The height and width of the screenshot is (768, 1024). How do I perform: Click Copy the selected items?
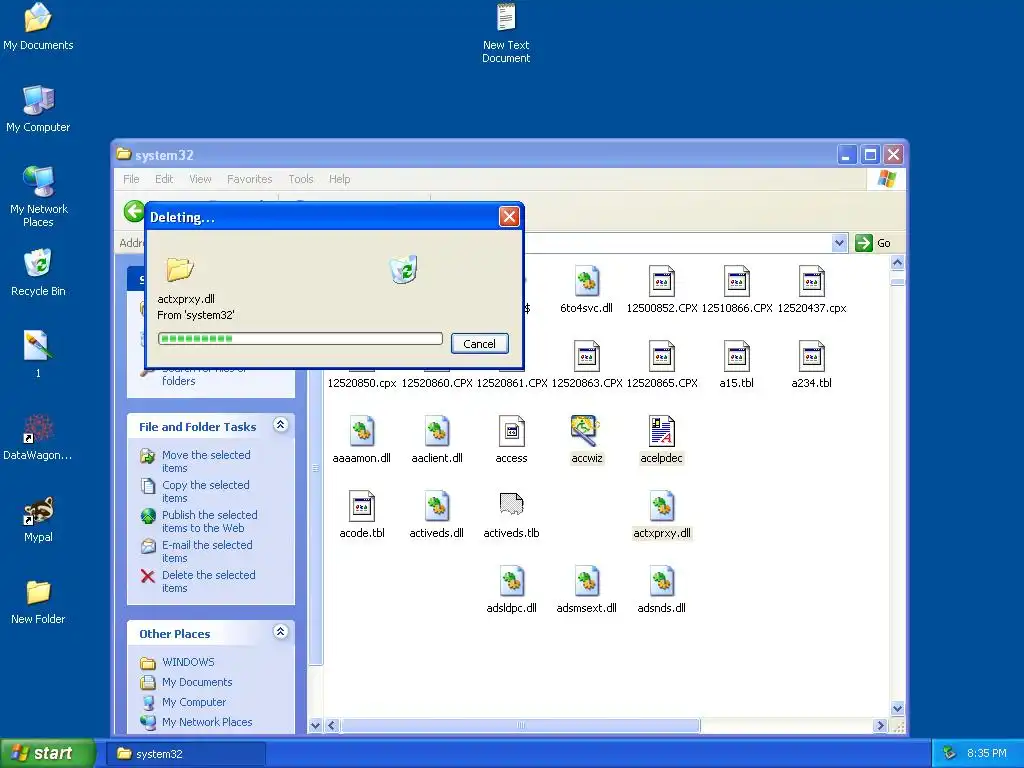[206, 491]
